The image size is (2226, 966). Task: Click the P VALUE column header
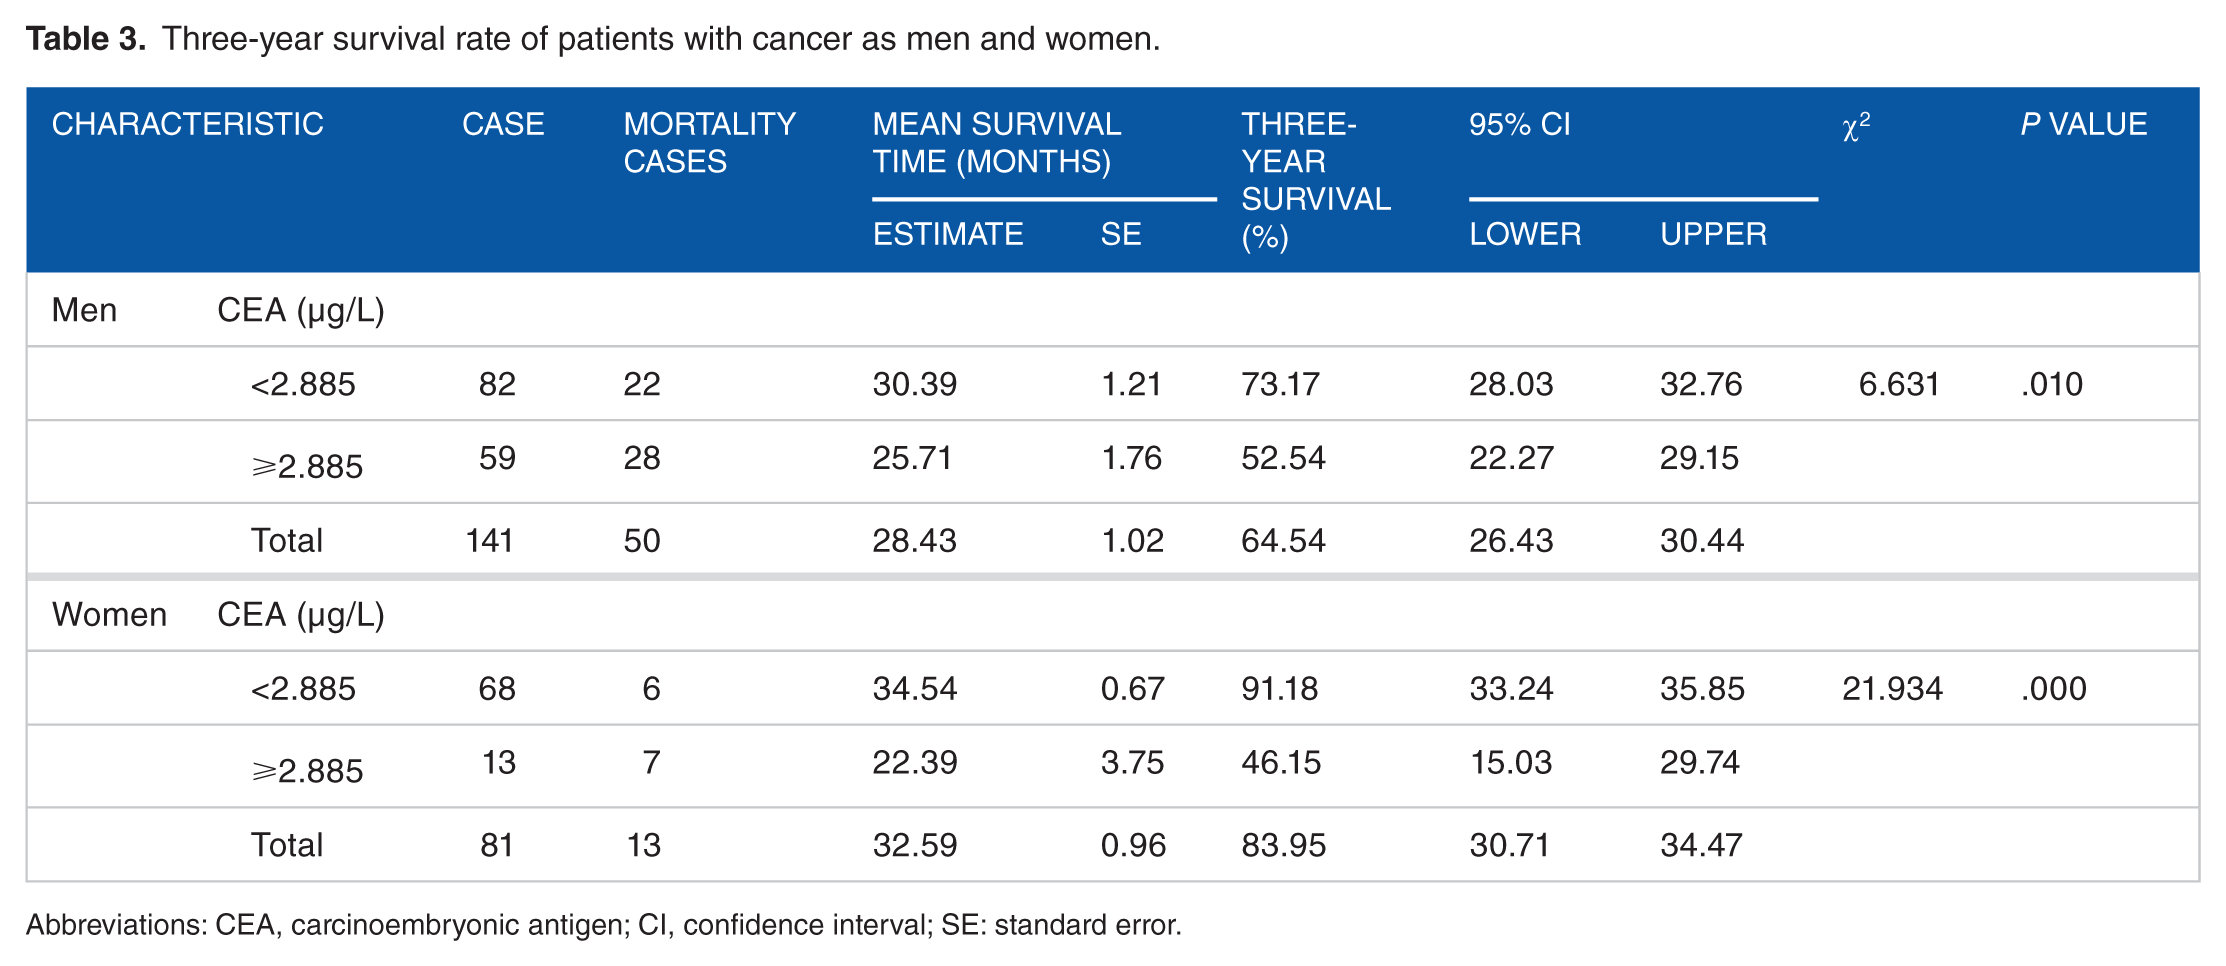tap(2083, 124)
